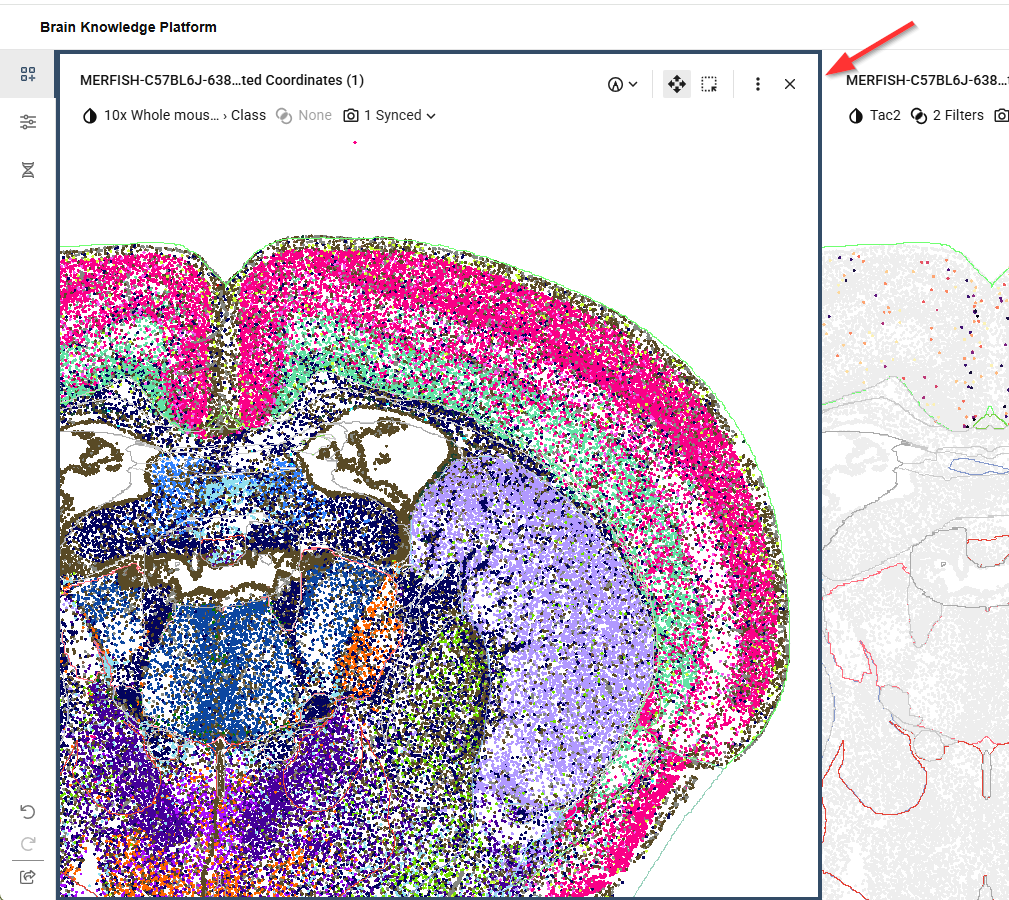
Task: Click the first panel title 'MERFISH-C57BL6J-638…ted Coordinates (1)'
Action: 222,80
